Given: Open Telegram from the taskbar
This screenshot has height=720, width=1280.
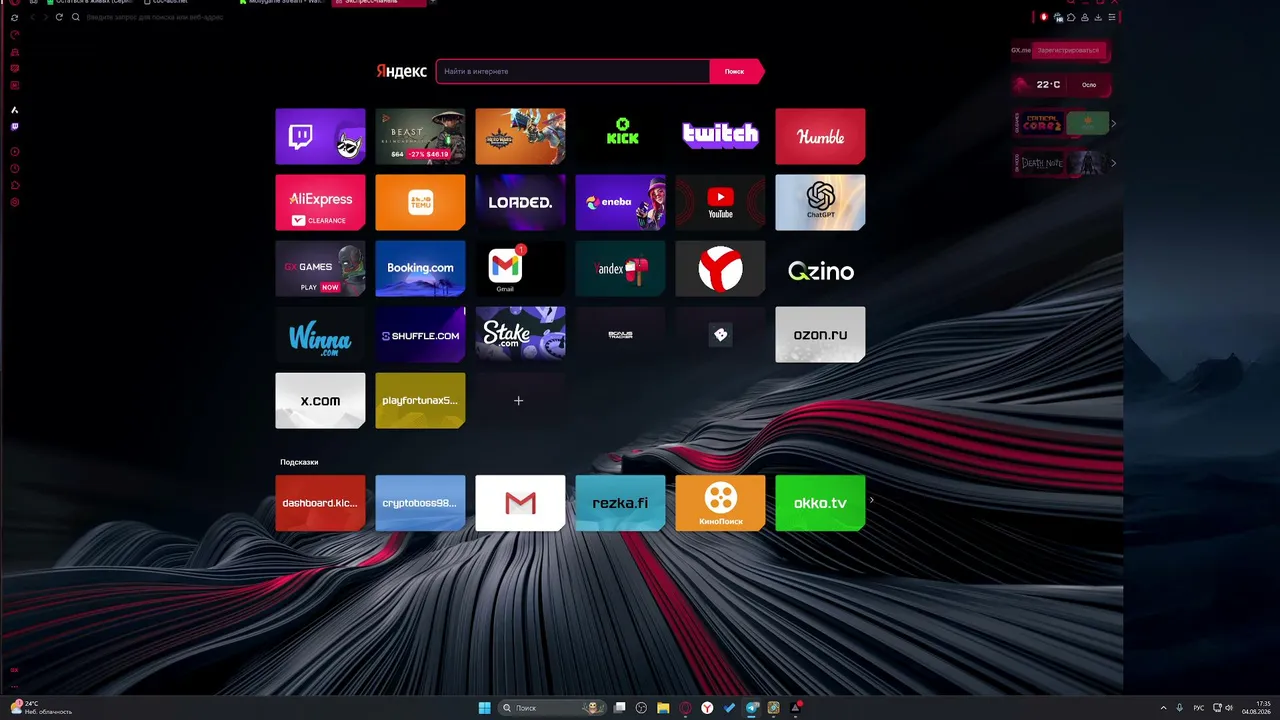Looking at the screenshot, I should click(x=752, y=708).
